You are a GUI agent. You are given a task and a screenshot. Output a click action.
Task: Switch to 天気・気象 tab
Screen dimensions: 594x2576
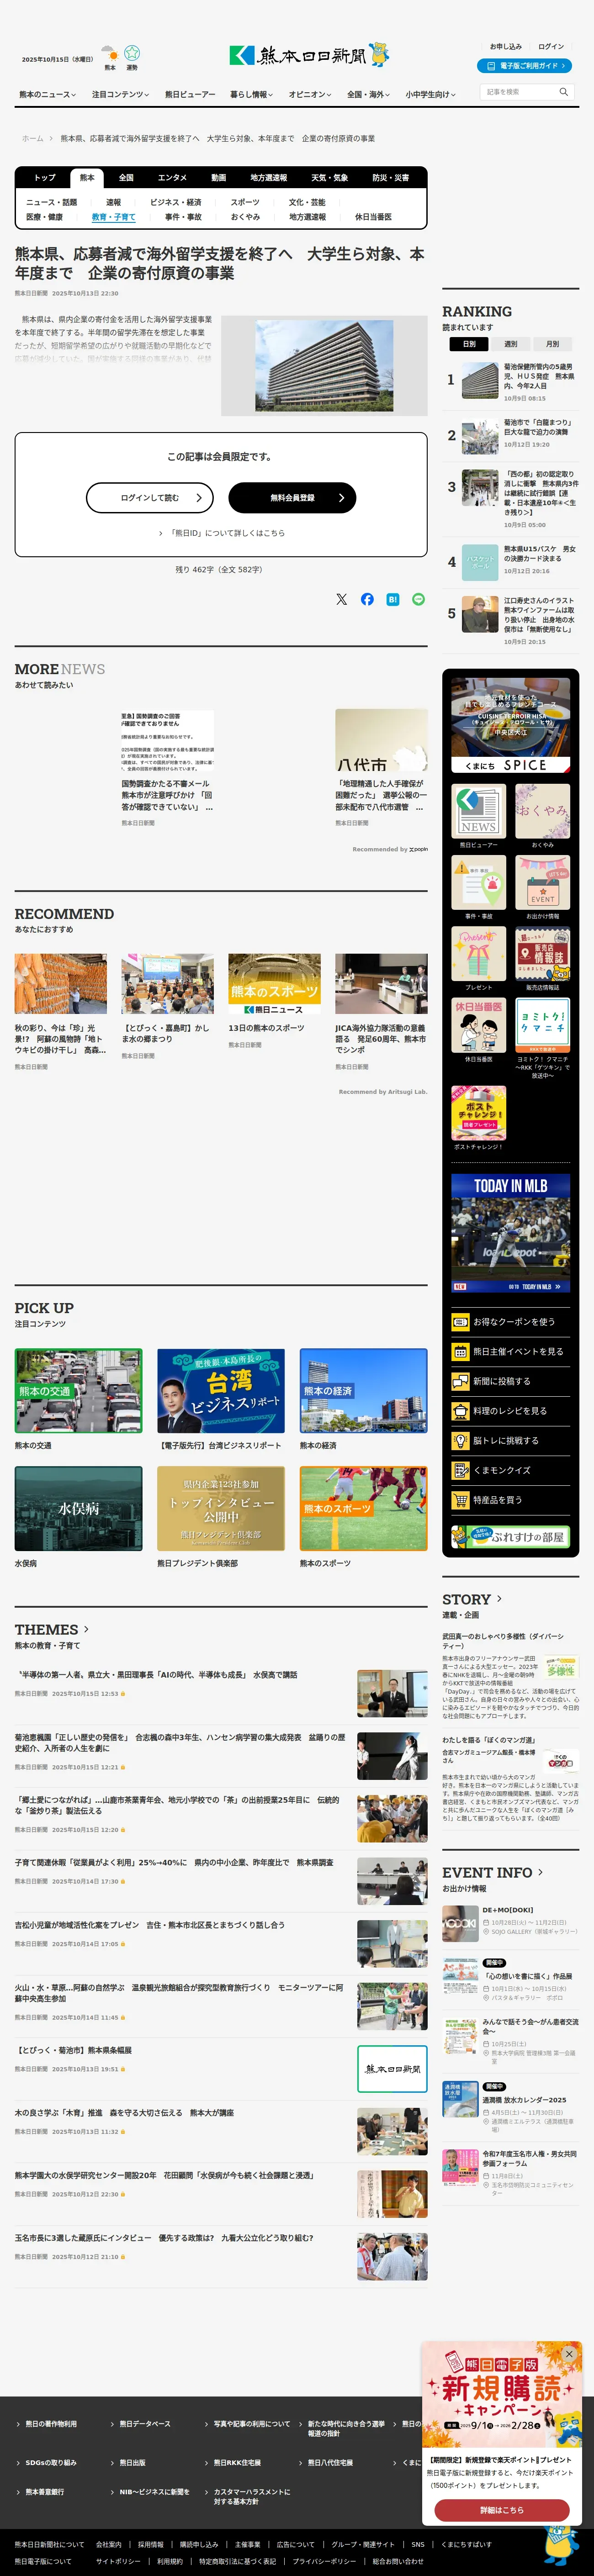coord(330,178)
